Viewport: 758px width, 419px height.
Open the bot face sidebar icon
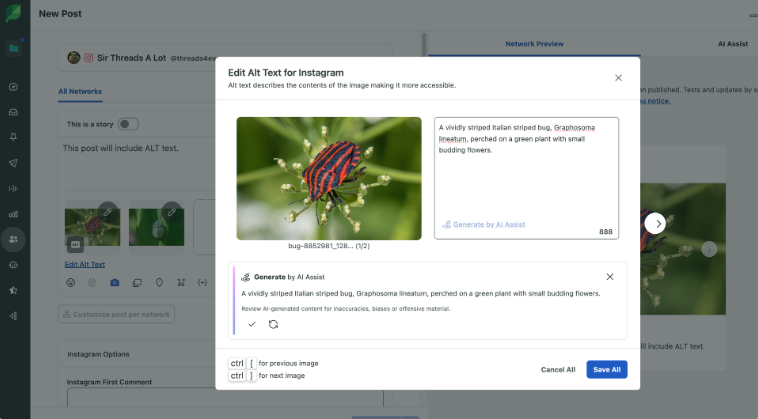pyautogui.click(x=14, y=265)
